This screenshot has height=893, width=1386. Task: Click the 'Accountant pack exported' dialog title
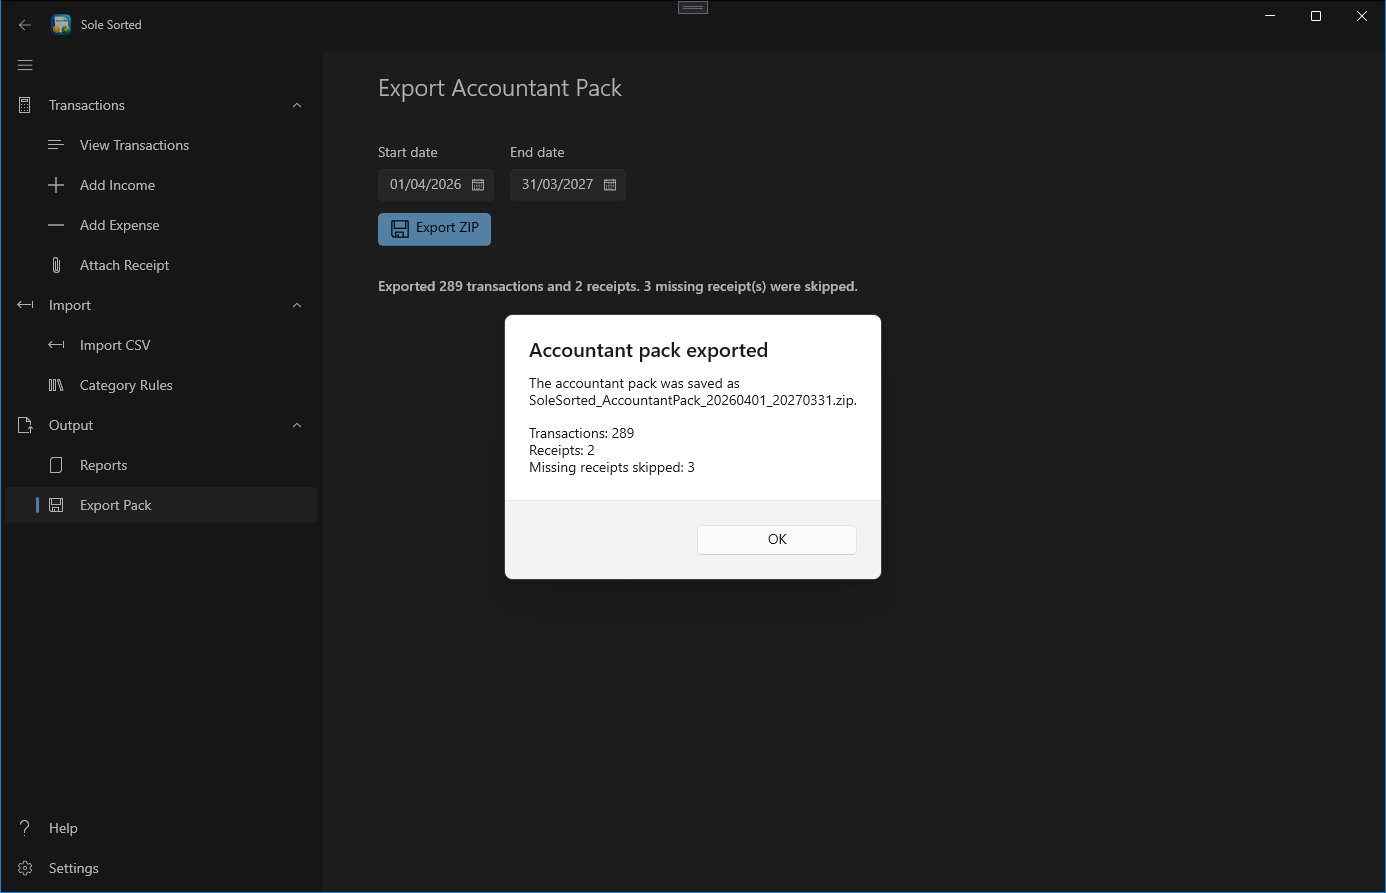(648, 350)
